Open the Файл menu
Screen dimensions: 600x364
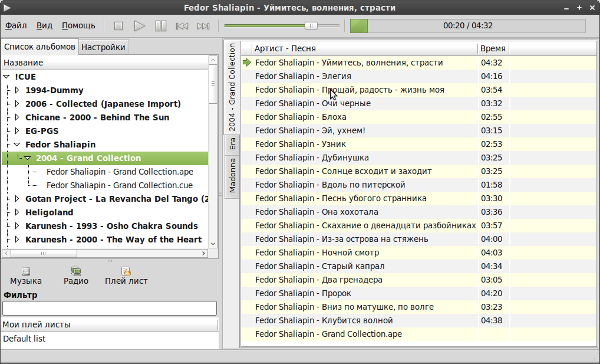pos(16,26)
